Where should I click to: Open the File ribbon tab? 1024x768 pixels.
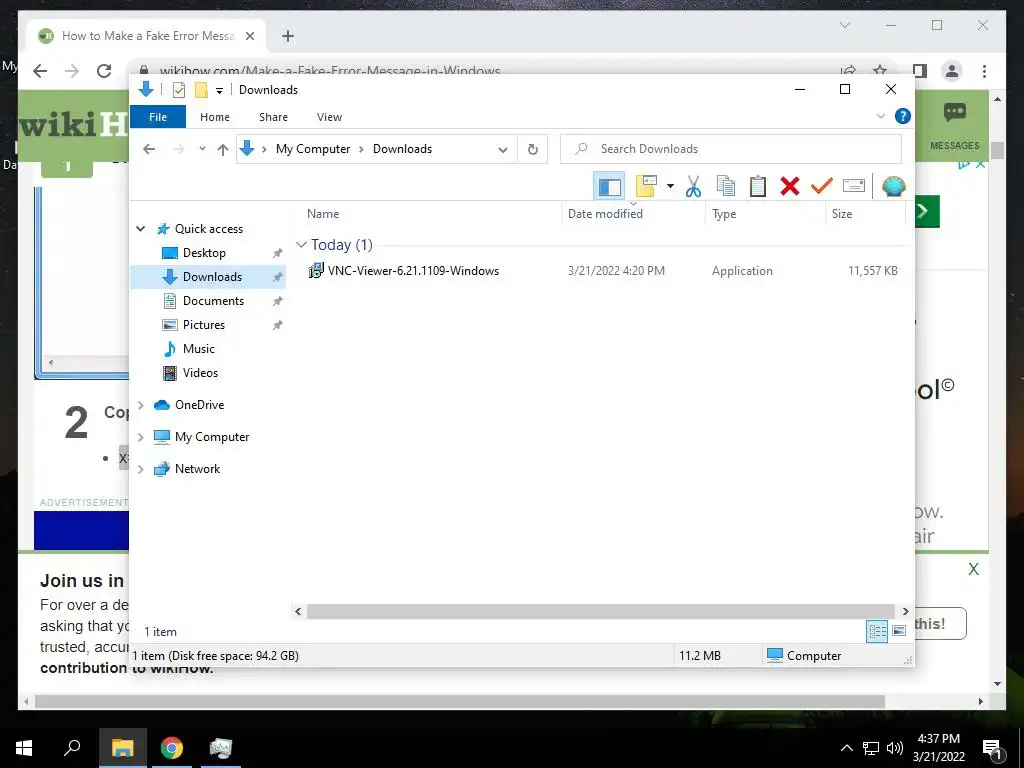pos(158,117)
